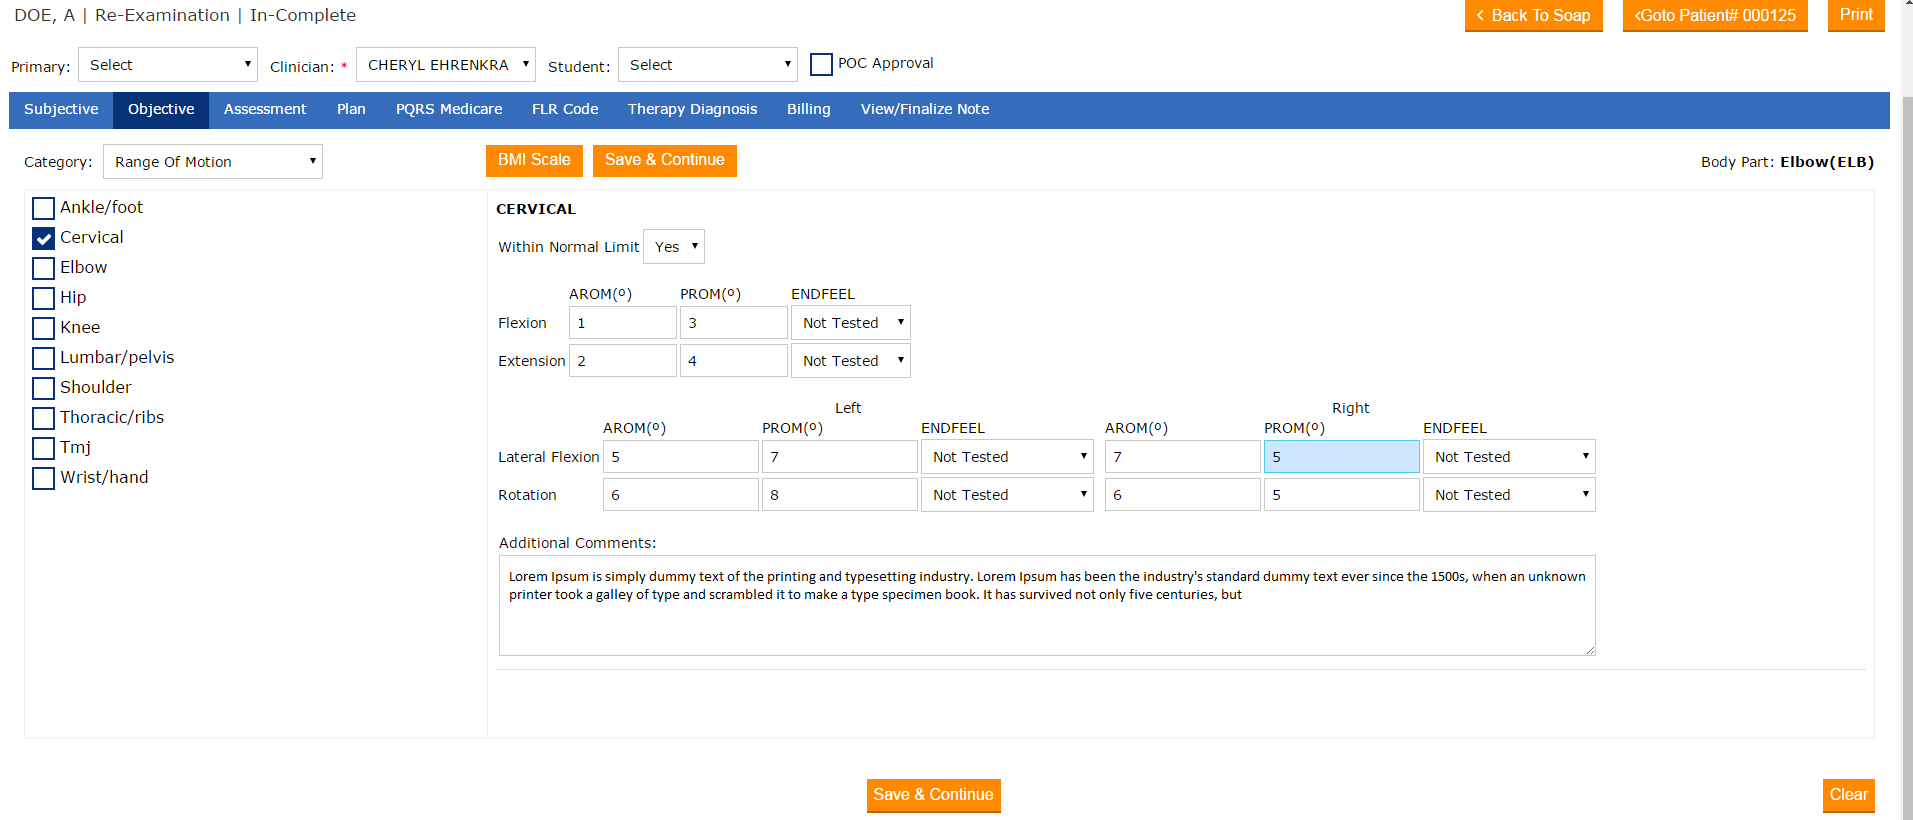Tick the Lumbar/pelvis checkbox
Screen dimensions: 1913x820
(44, 358)
